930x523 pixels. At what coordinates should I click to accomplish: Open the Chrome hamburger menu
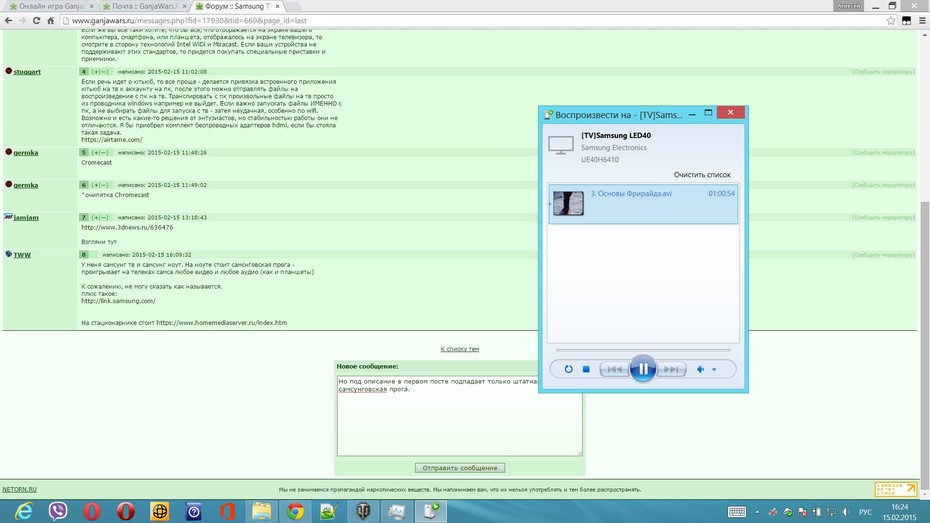click(x=922, y=21)
